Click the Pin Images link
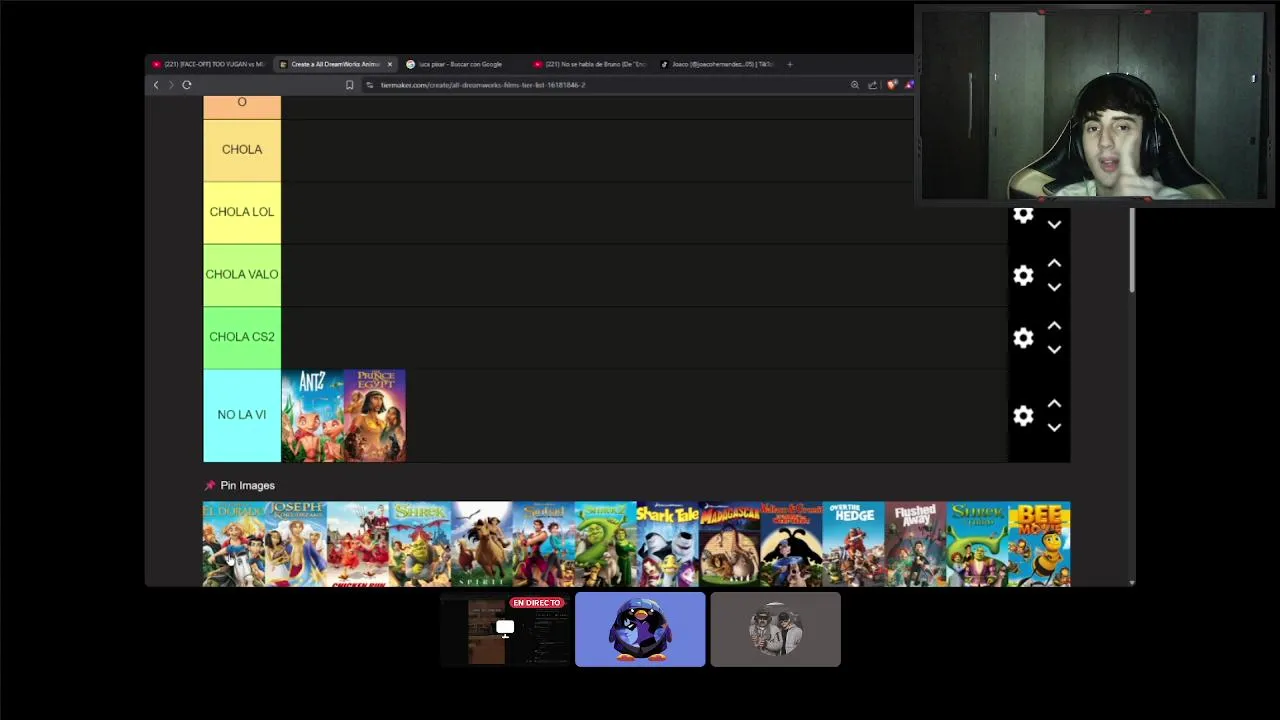Image resolution: width=1280 pixels, height=720 pixels. (x=247, y=486)
